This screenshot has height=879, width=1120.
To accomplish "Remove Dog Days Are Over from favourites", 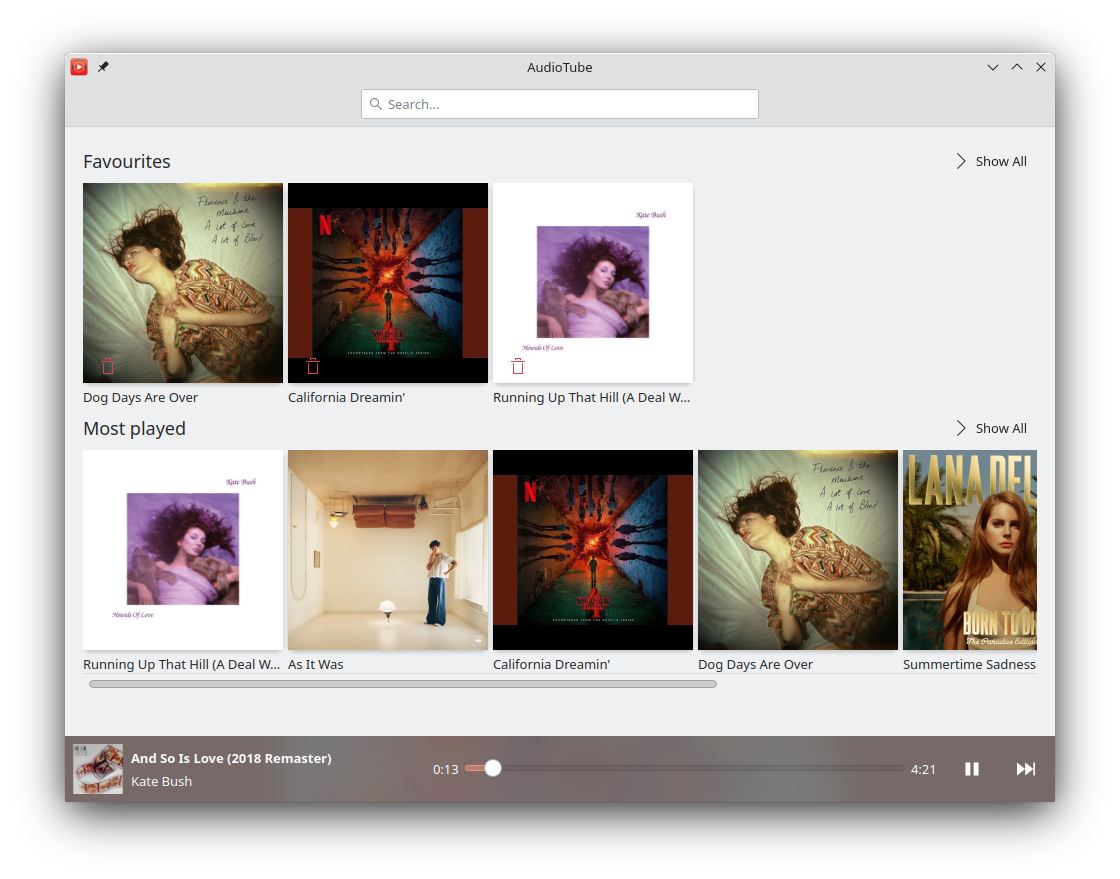I will click(x=108, y=366).
